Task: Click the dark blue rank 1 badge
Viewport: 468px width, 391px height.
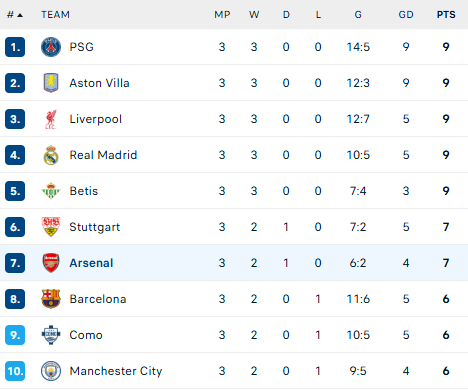Action: pyautogui.click(x=15, y=47)
